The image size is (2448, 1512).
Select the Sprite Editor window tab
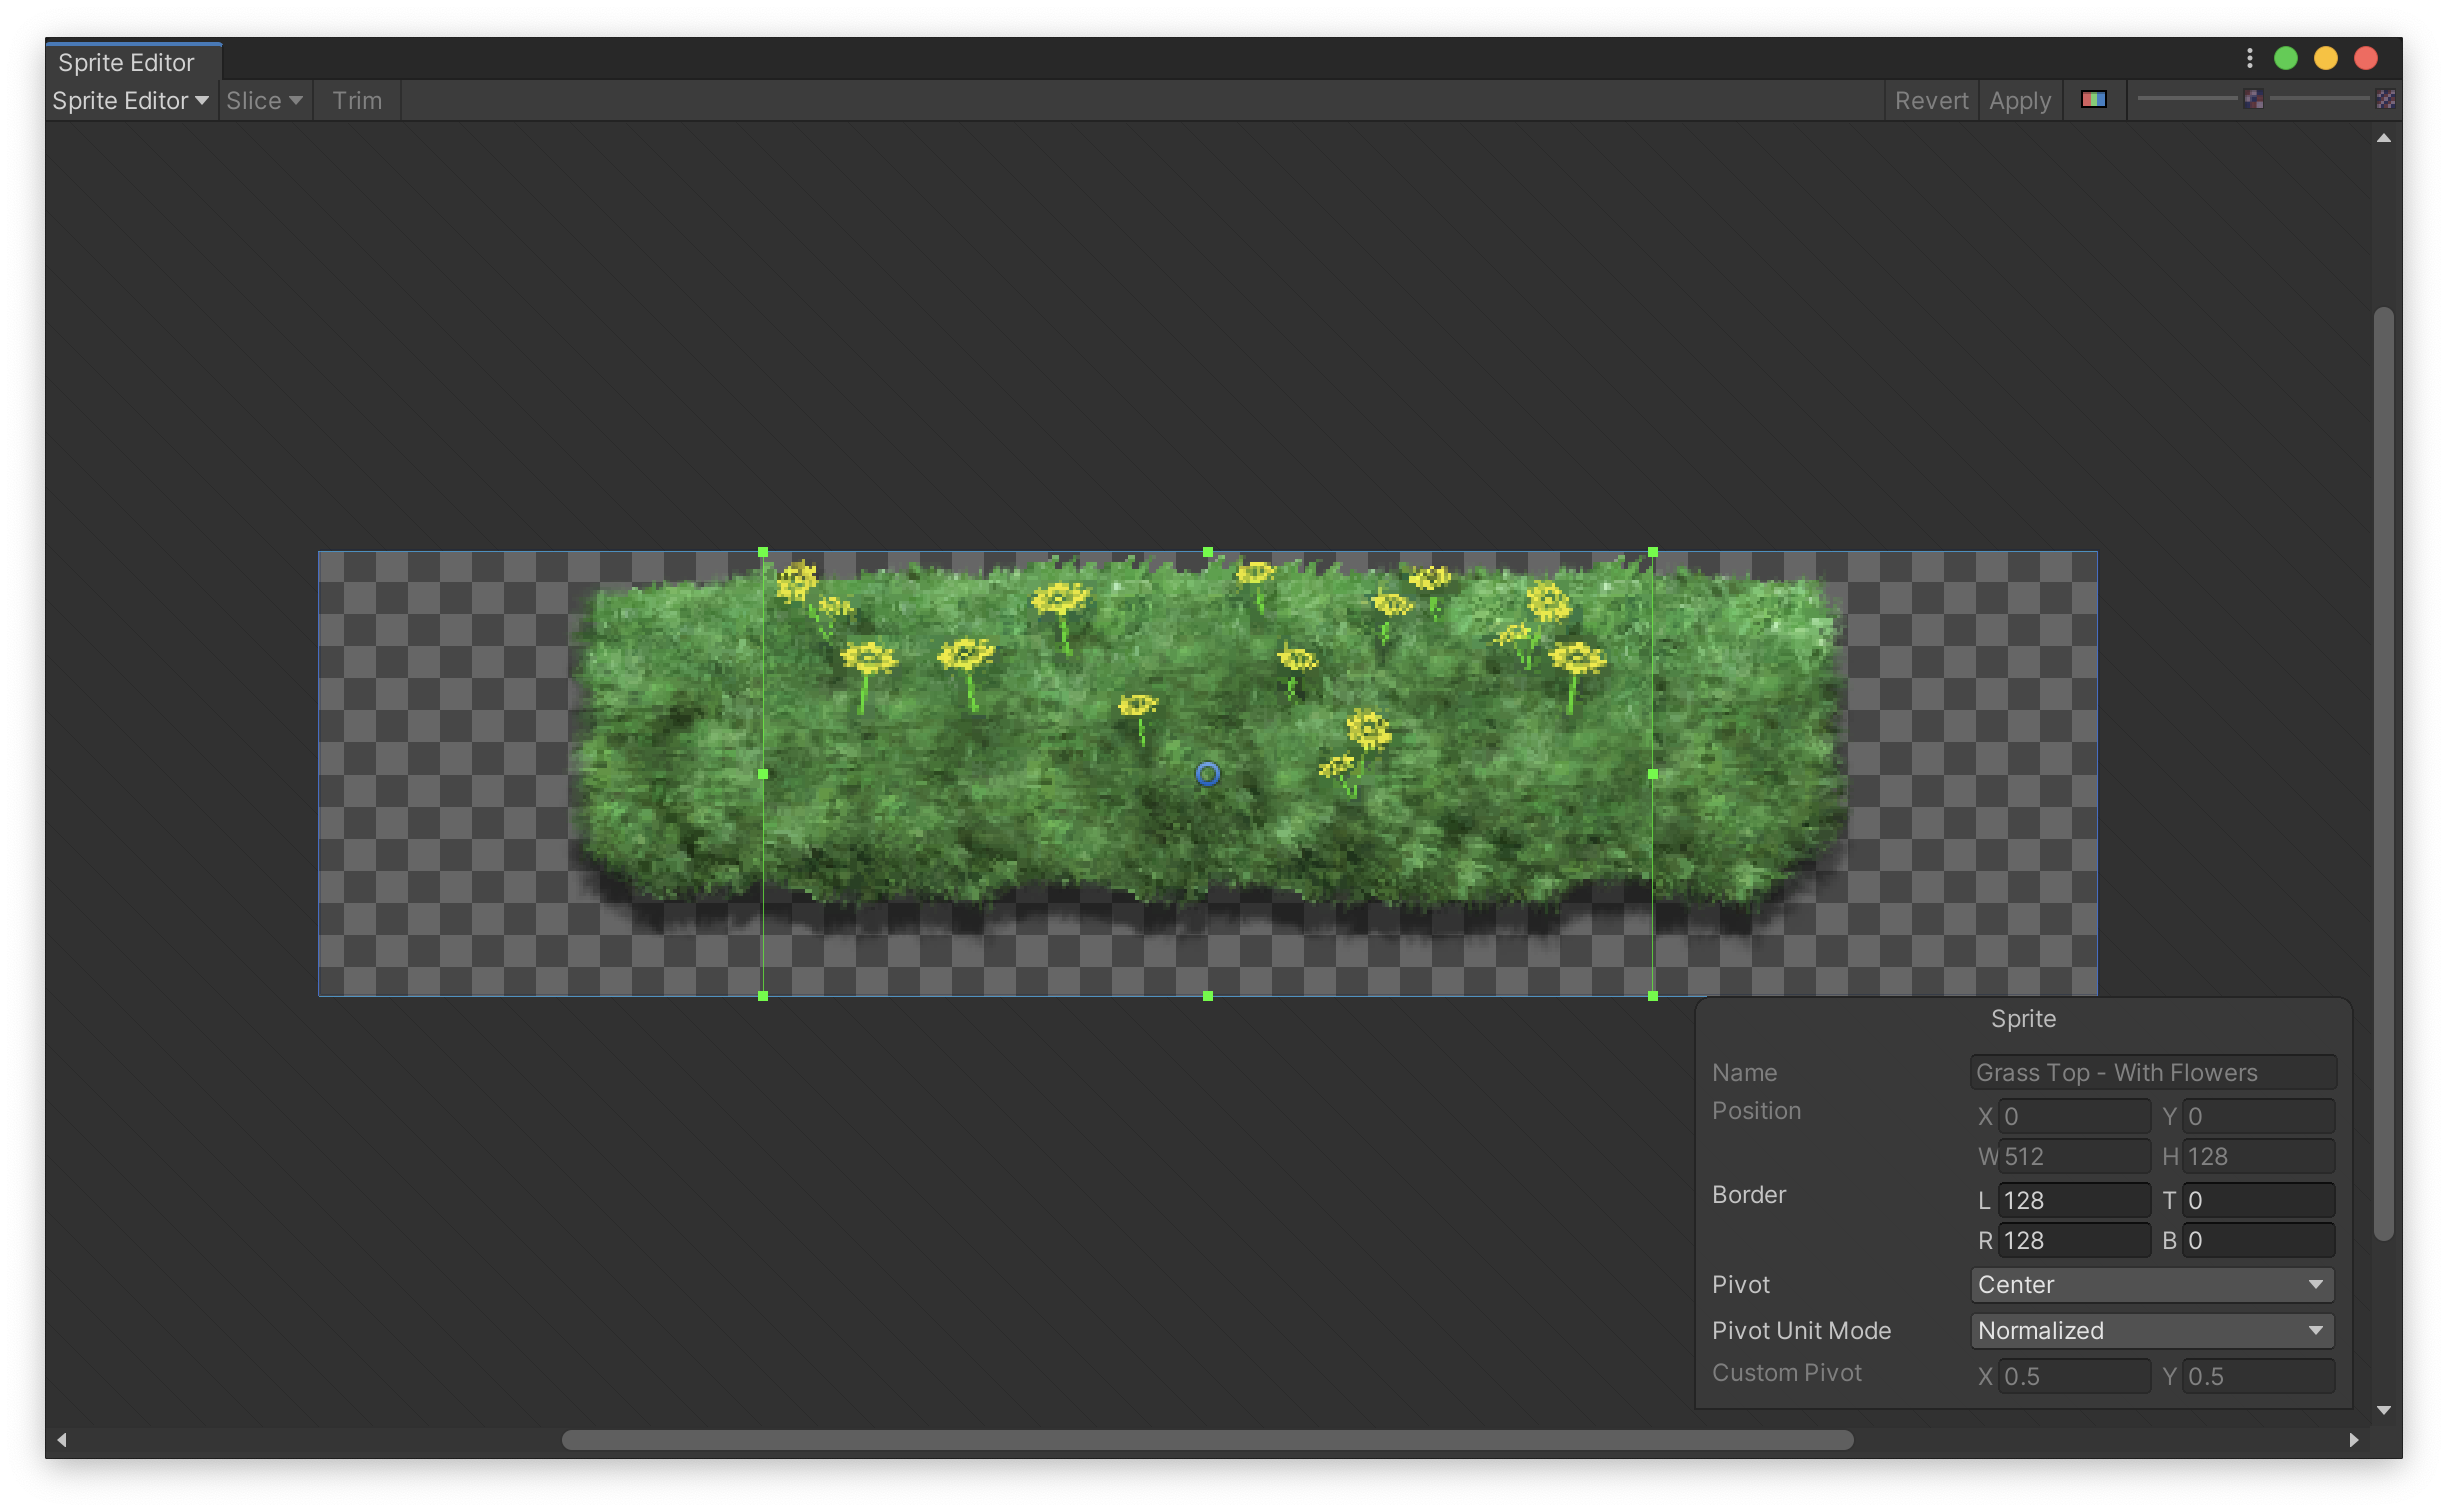click(x=127, y=63)
